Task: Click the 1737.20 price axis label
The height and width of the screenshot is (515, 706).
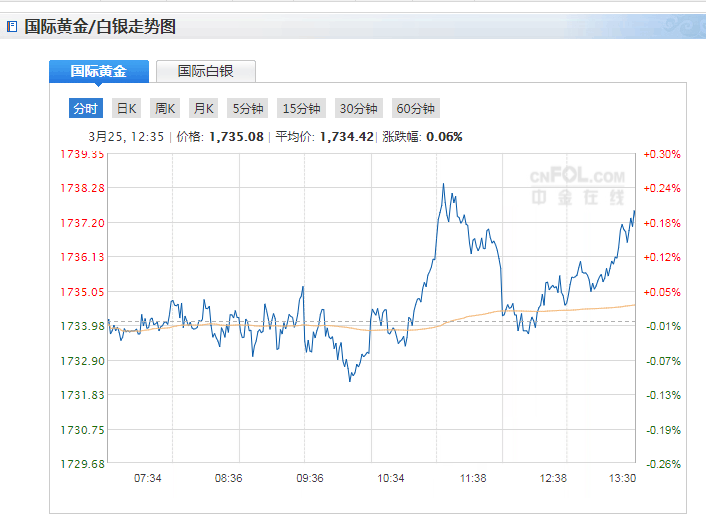Action: pyautogui.click(x=82, y=223)
